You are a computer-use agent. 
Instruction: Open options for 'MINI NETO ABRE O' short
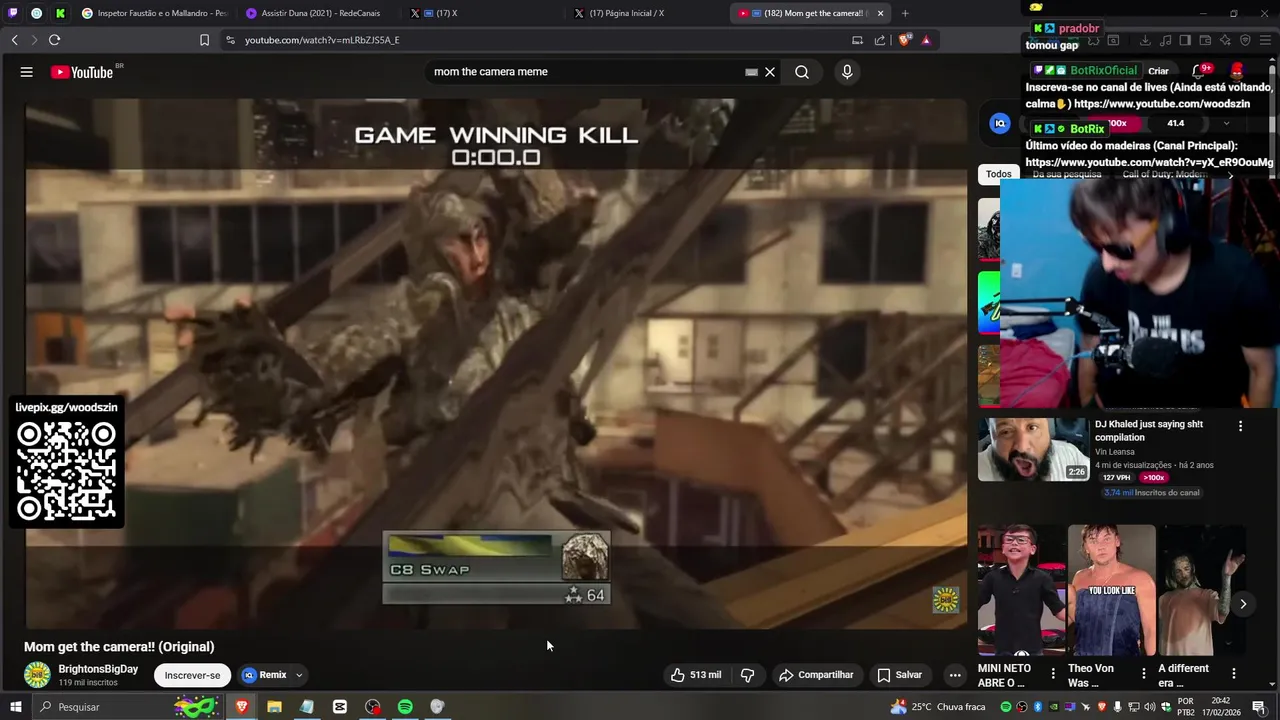pos(1053,674)
